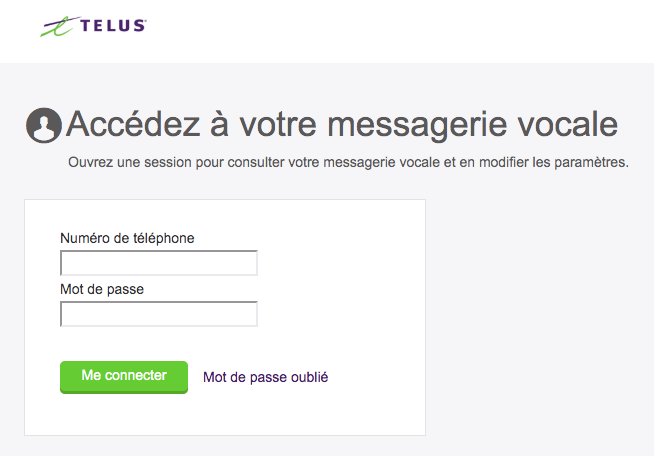Focus the Numéro de téléphone input field
The width and height of the screenshot is (654, 456).
pos(159,263)
